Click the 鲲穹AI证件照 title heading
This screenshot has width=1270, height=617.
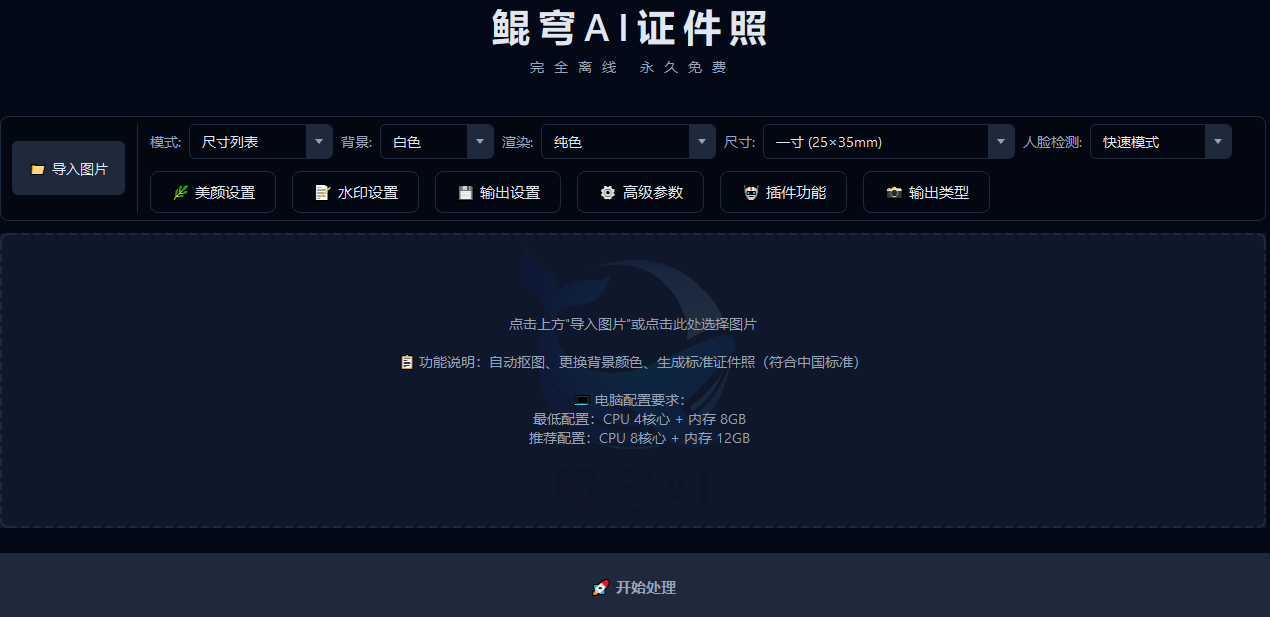(x=631, y=29)
